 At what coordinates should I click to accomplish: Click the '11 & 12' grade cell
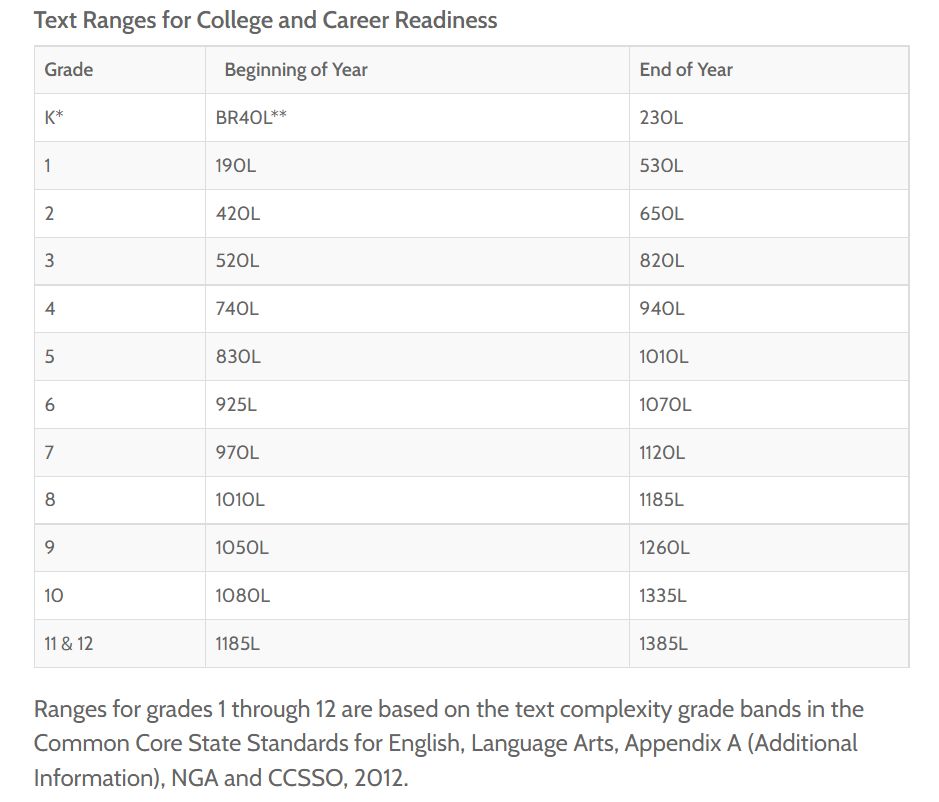[x=69, y=644]
